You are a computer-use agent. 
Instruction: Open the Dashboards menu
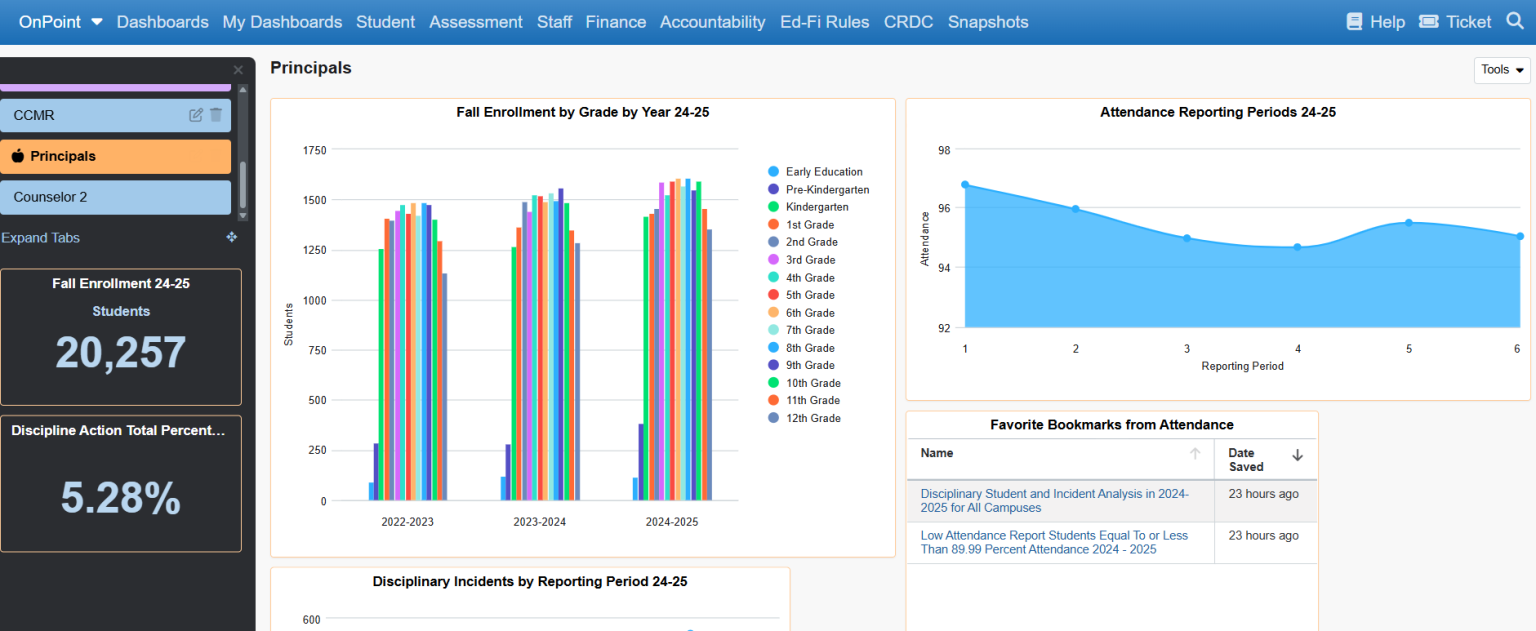click(162, 21)
